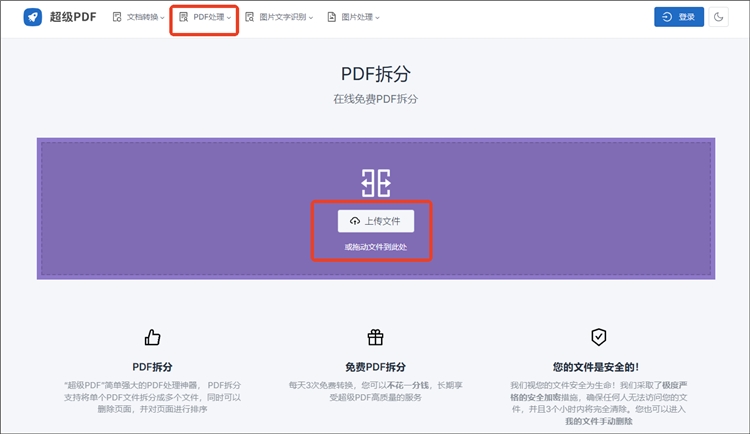Expand the 图片文字识别 dropdown arrow
Viewport: 750px width, 434px height.
tap(311, 18)
